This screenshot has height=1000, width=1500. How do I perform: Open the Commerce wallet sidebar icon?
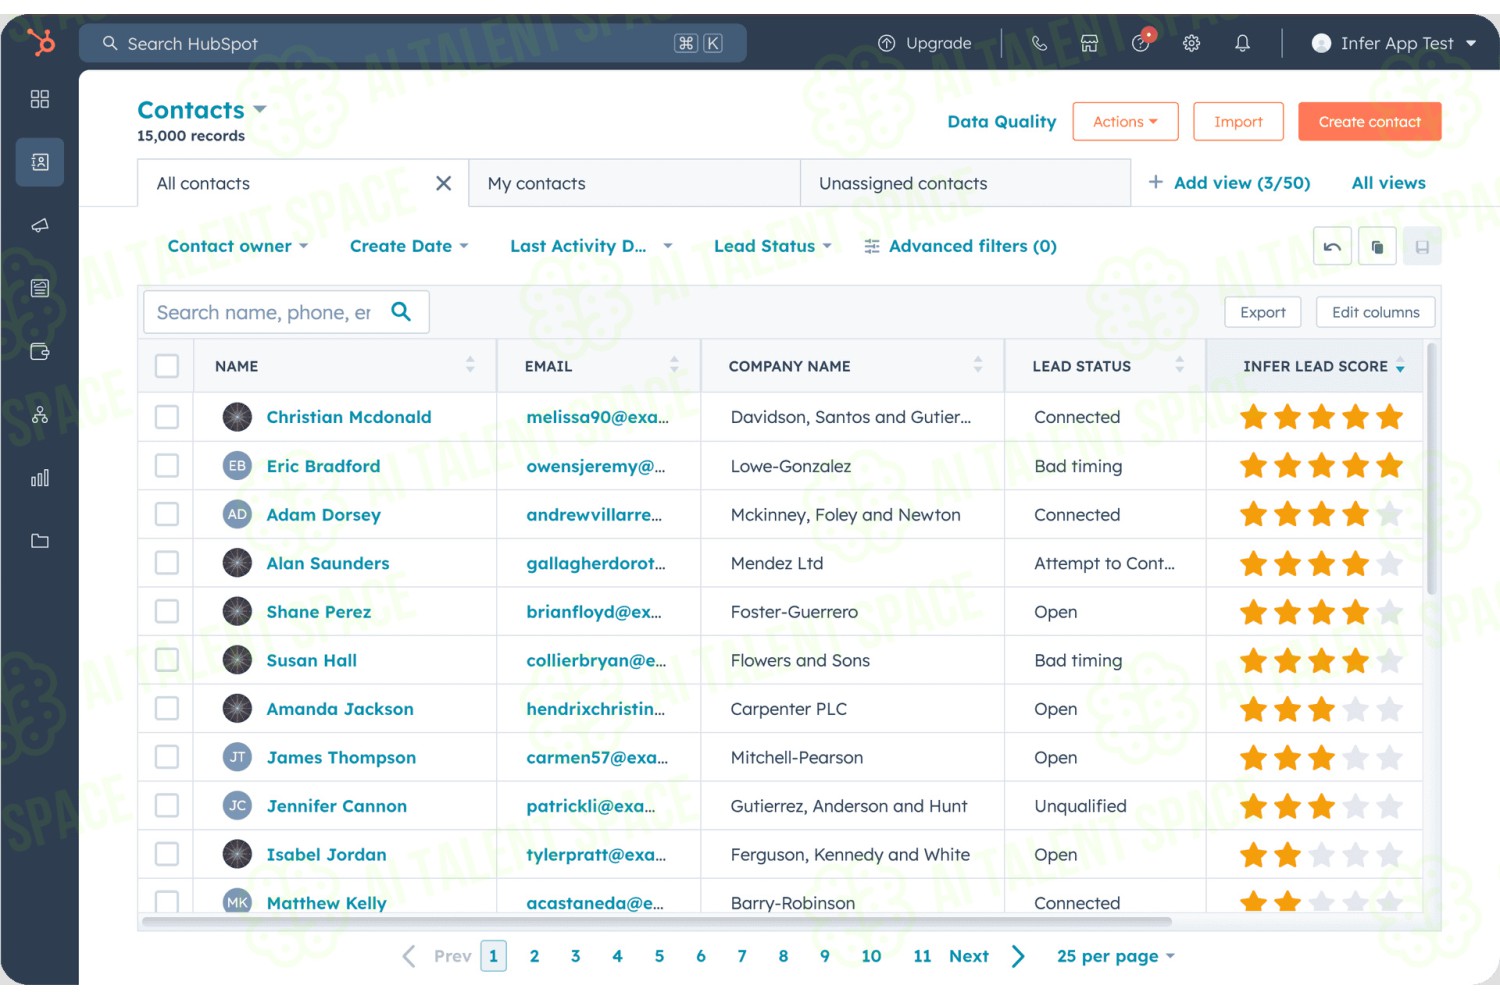coord(40,351)
